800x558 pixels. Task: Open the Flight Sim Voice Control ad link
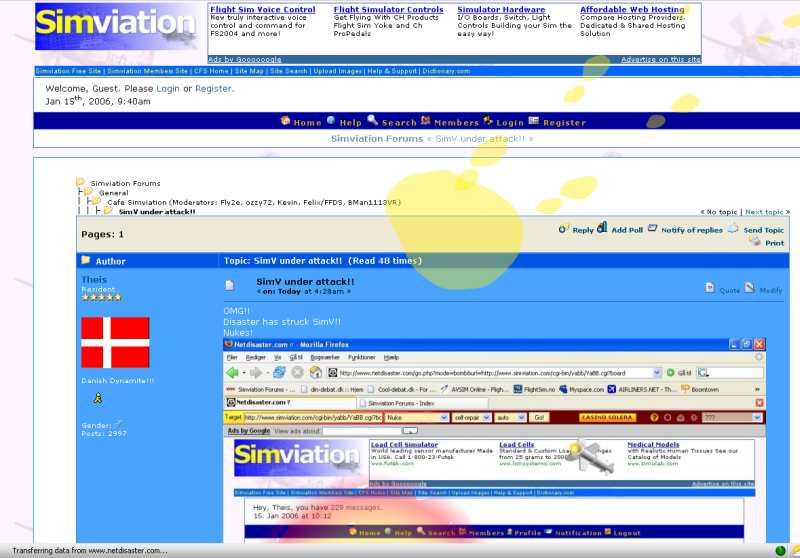tap(263, 9)
